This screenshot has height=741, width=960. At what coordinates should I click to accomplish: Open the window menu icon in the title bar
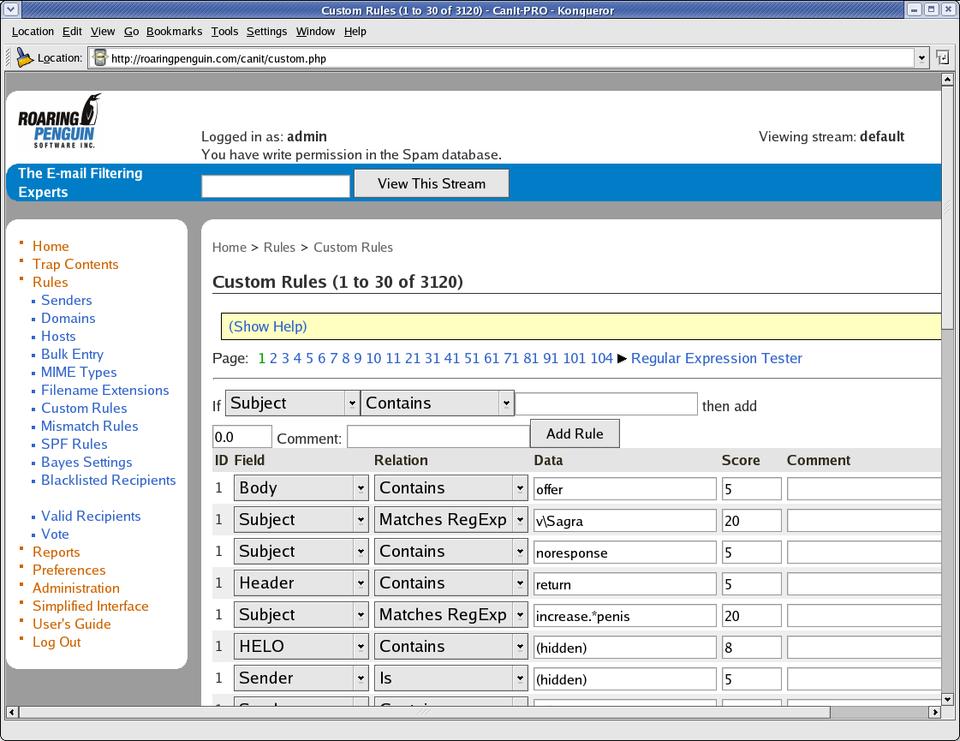point(10,10)
